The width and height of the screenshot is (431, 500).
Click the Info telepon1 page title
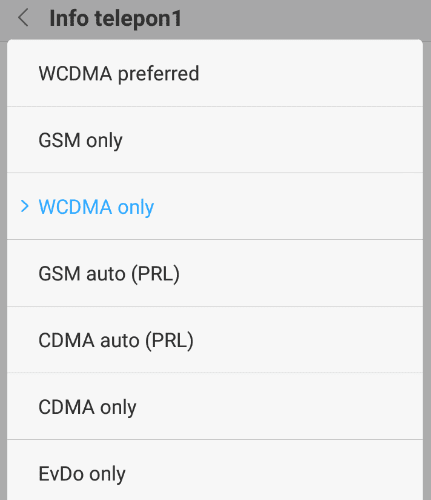point(115,19)
